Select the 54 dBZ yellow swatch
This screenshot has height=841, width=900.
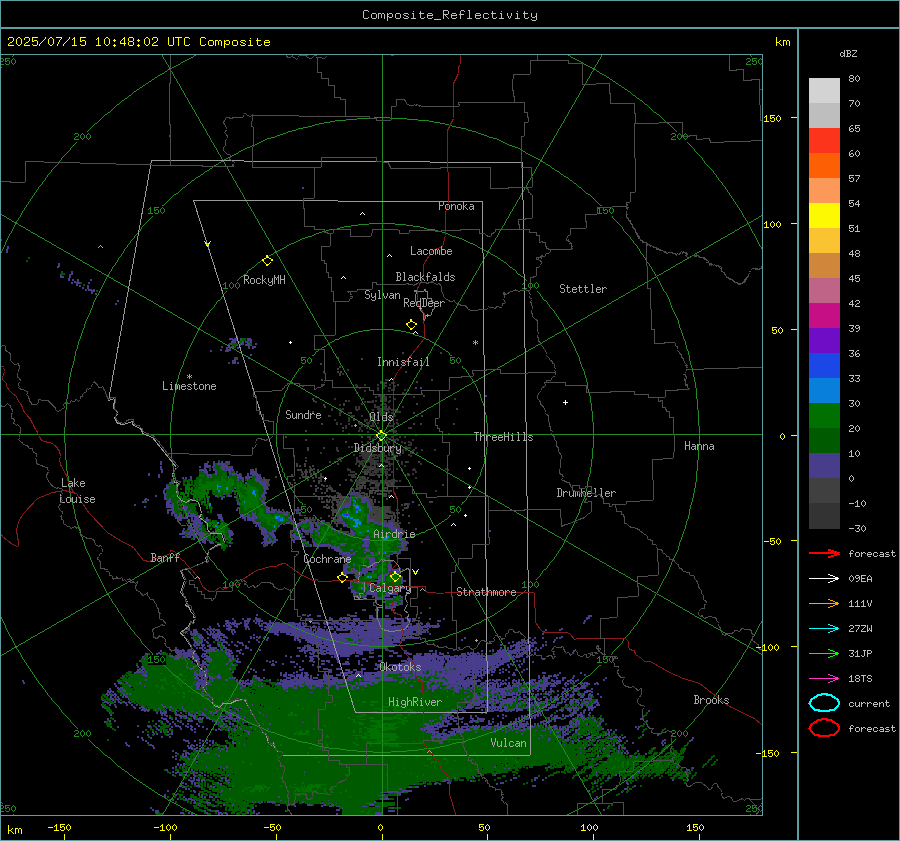[x=824, y=215]
